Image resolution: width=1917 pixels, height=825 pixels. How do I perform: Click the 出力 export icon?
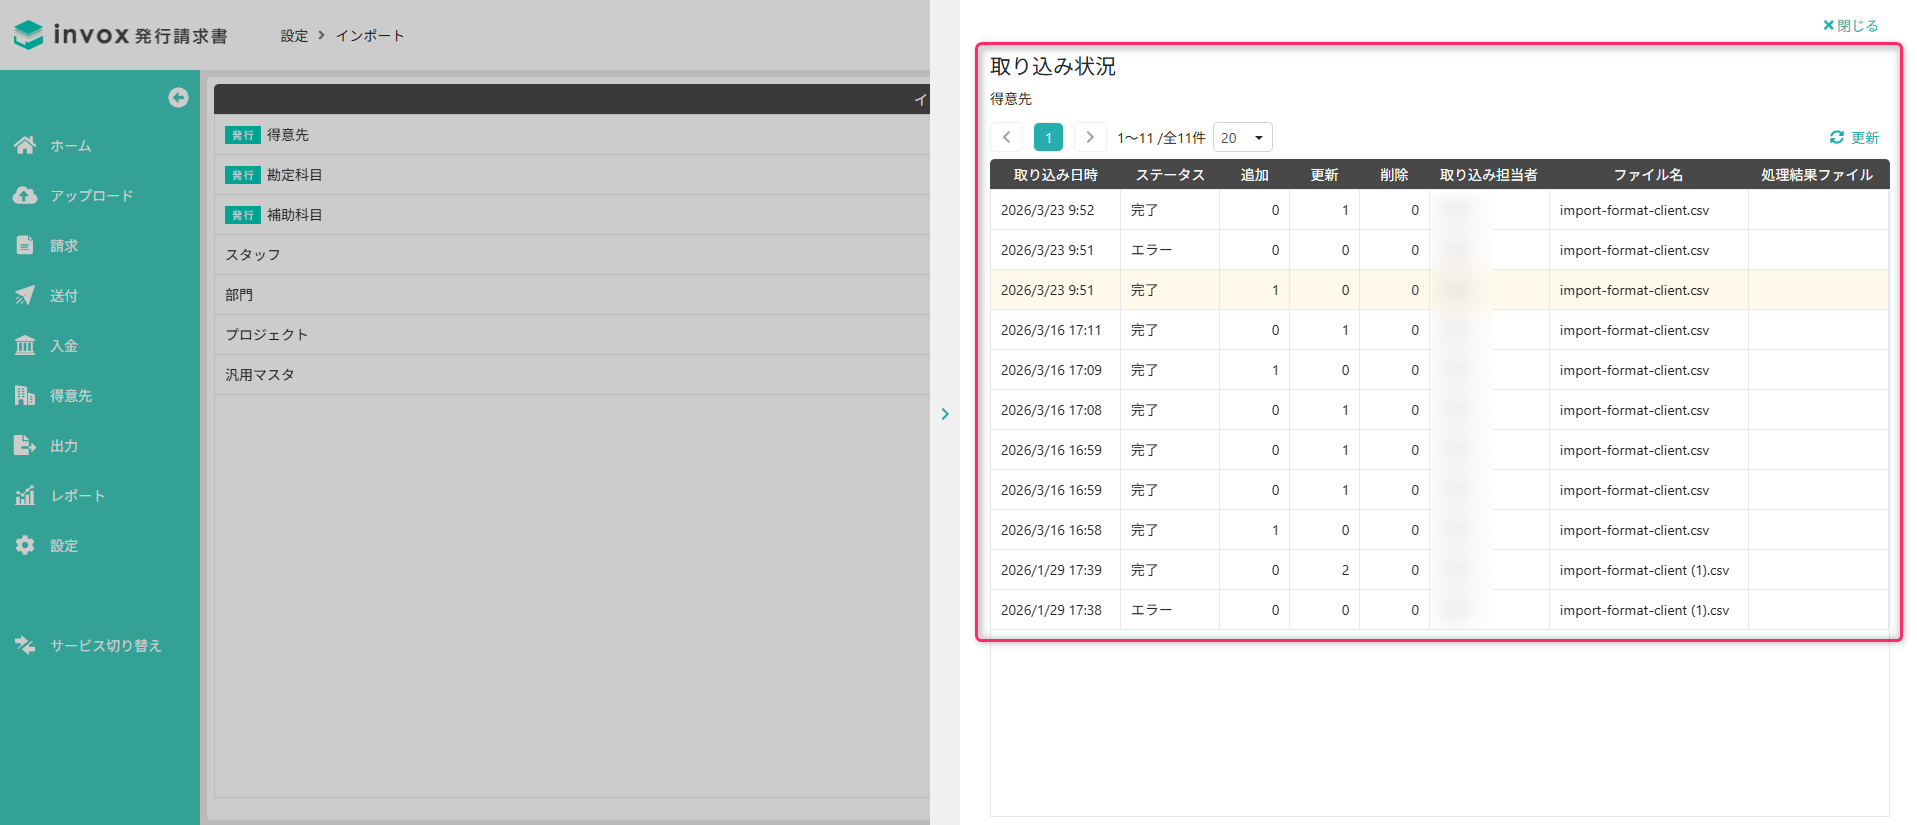25,445
